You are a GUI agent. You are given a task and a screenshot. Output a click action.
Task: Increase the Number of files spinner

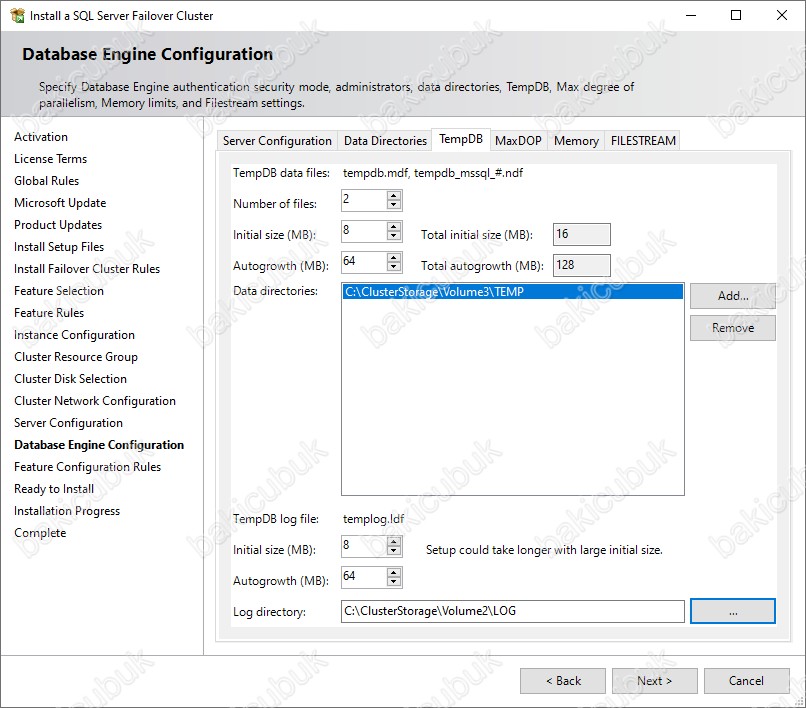[x=394, y=195]
